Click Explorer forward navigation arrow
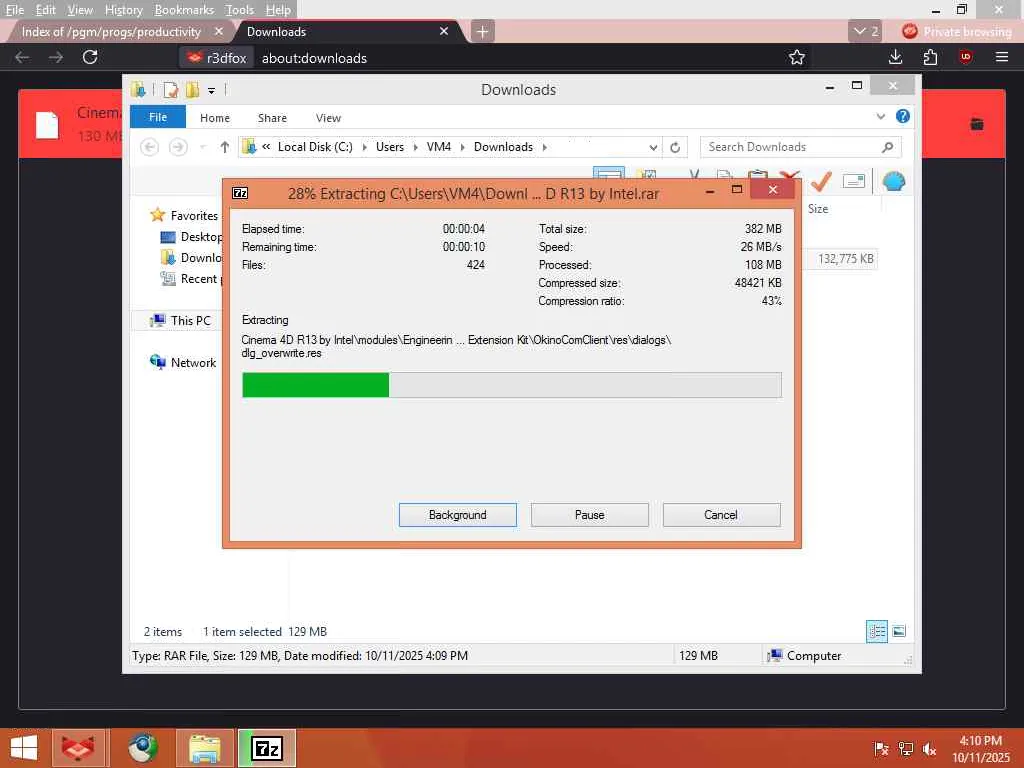Image resolution: width=1024 pixels, height=768 pixels. point(178,147)
